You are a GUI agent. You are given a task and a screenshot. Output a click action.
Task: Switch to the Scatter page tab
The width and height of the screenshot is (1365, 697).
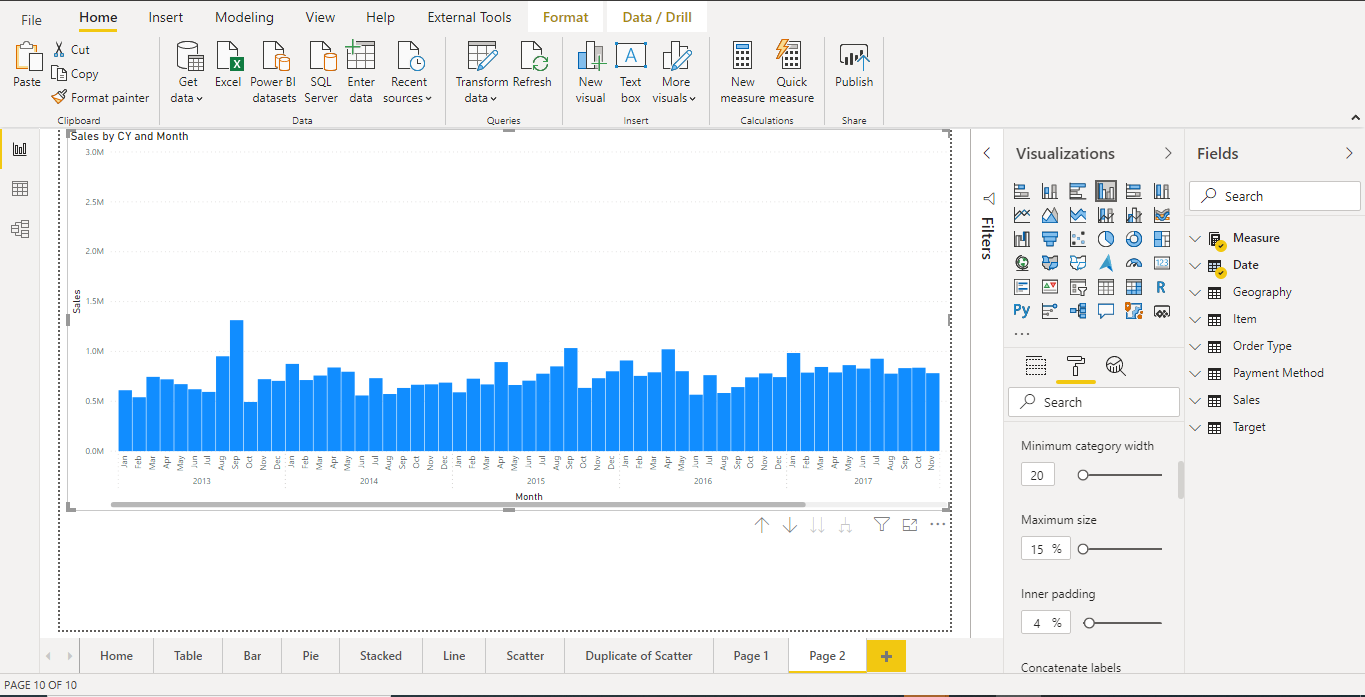pos(525,656)
